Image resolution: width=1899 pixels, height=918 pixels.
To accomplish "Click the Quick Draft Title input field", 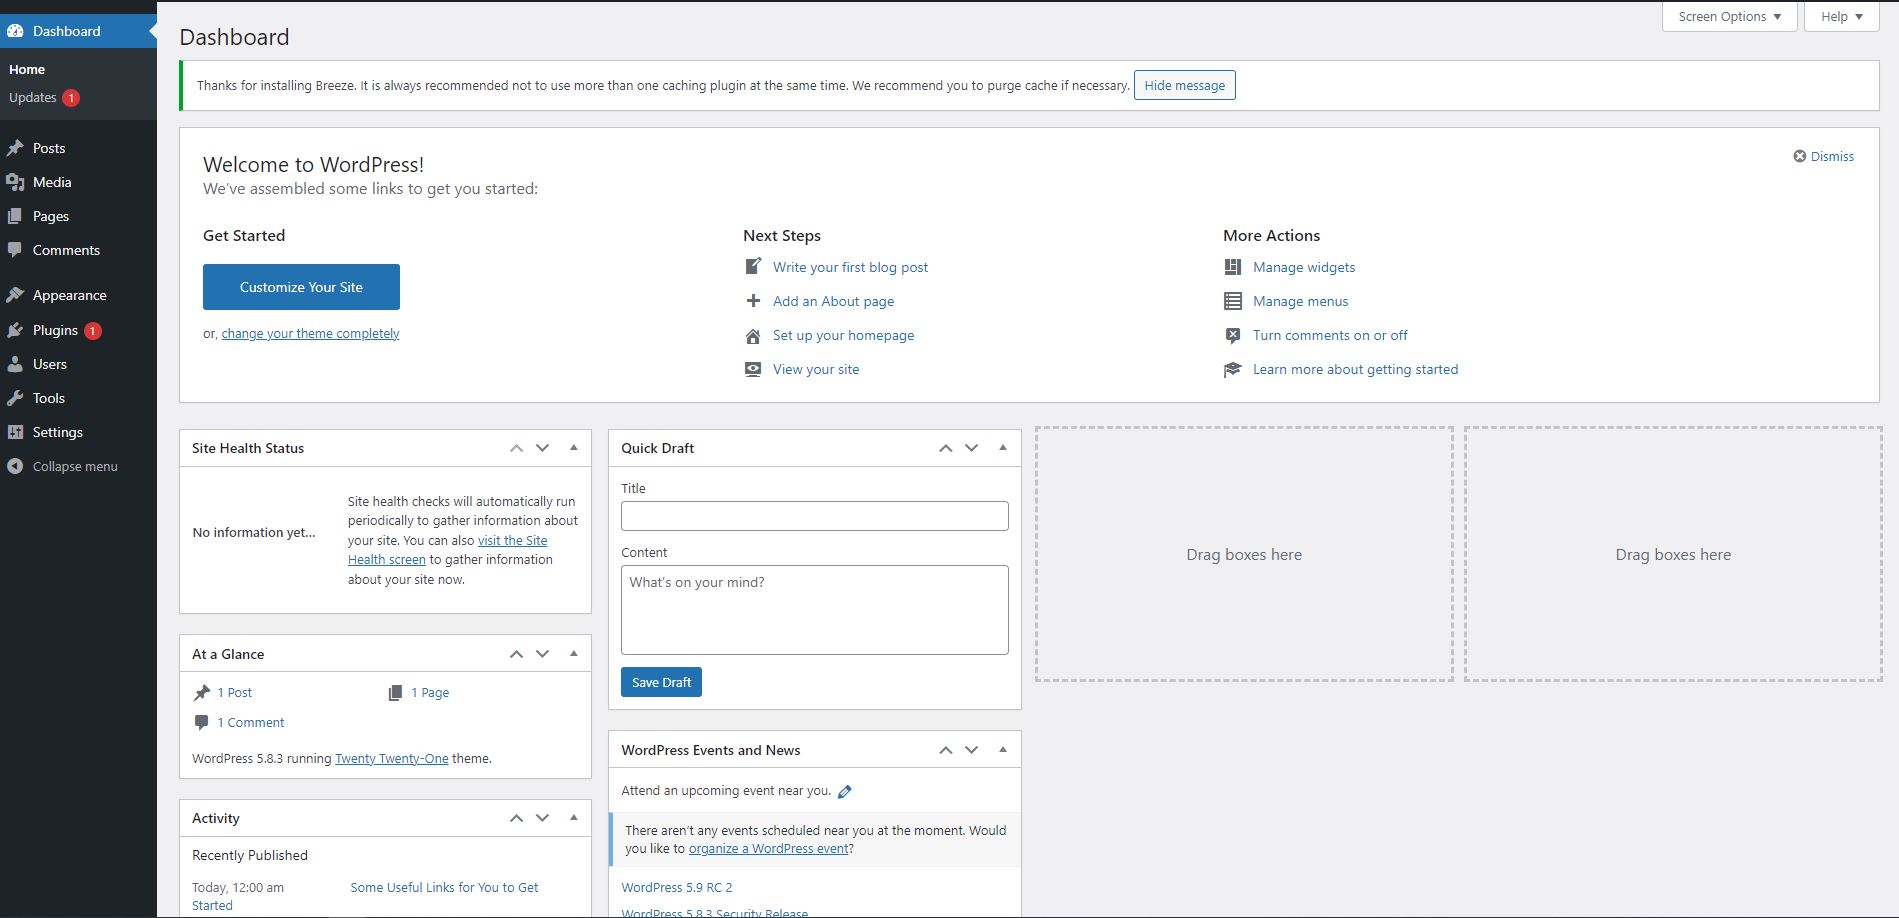I will (x=815, y=516).
